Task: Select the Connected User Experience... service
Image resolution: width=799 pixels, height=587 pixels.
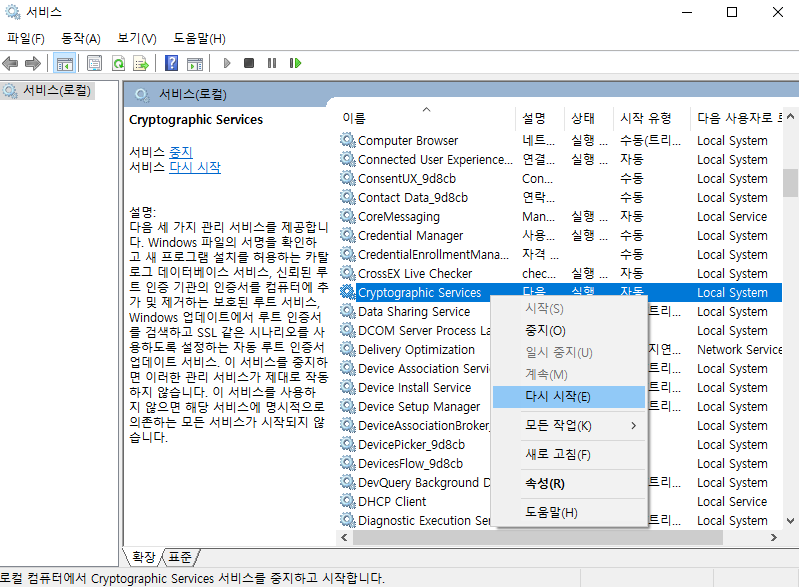Action: tap(560, 159)
